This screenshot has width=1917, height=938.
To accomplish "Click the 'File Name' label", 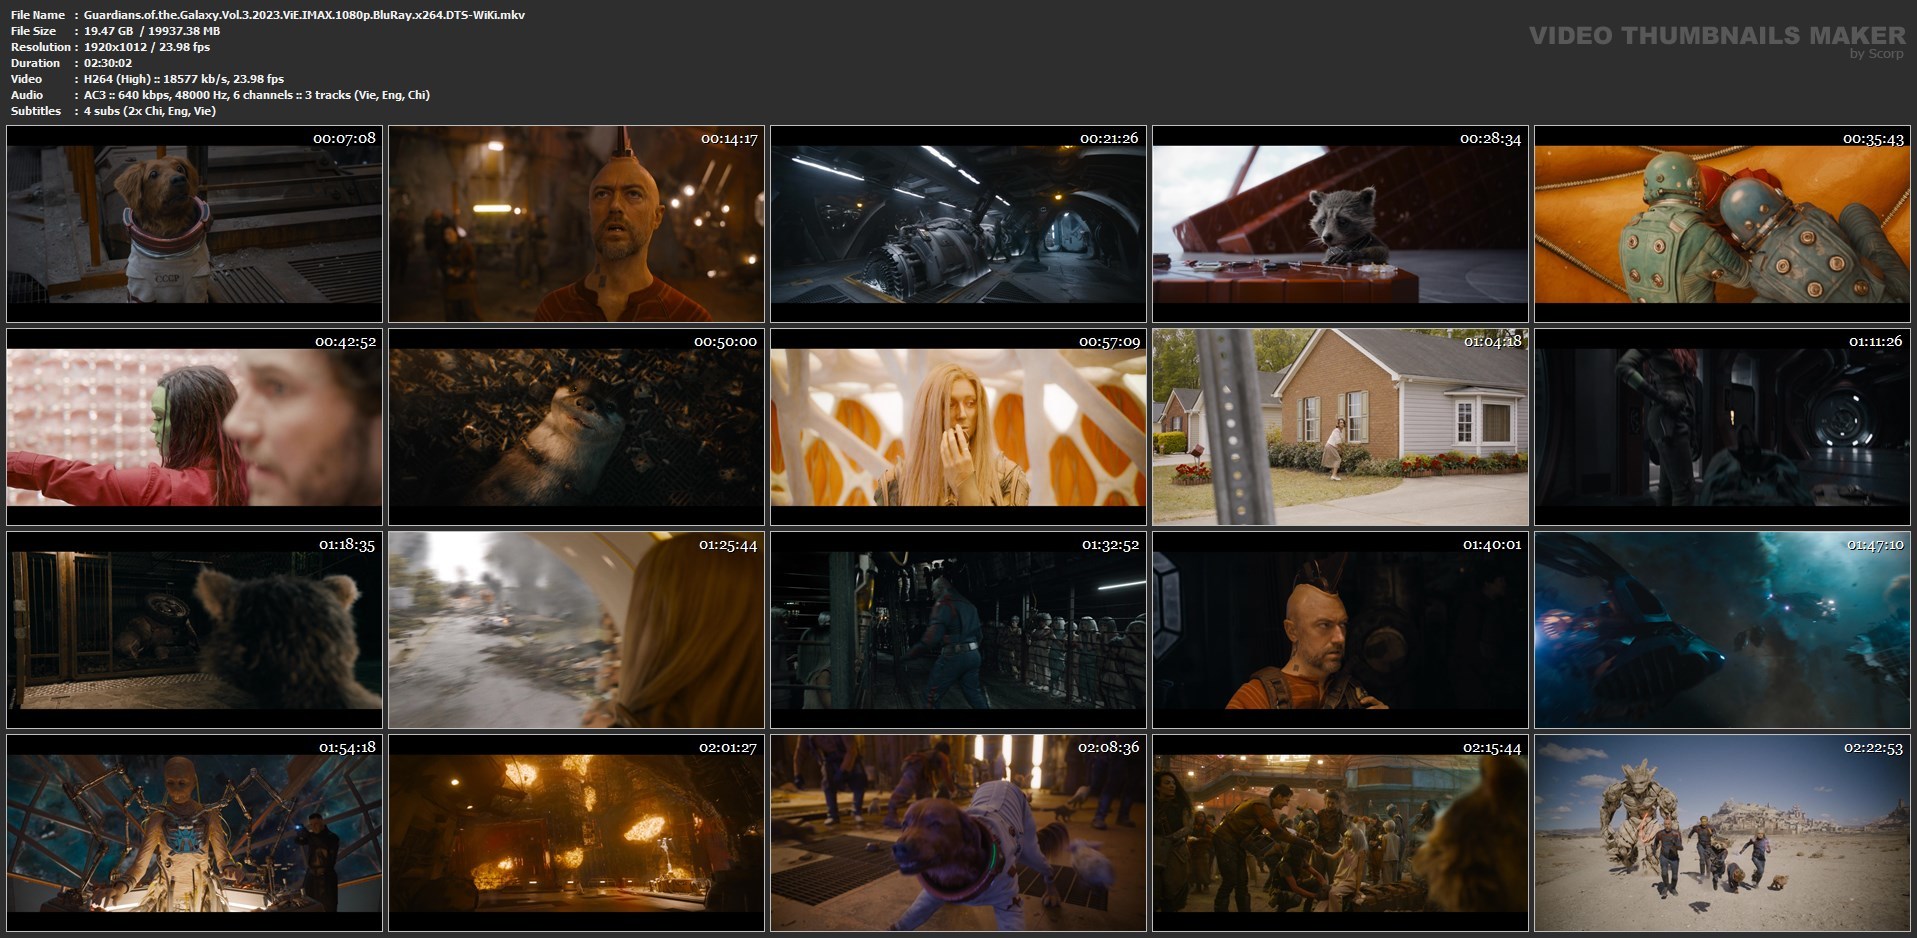I will 38,15.
